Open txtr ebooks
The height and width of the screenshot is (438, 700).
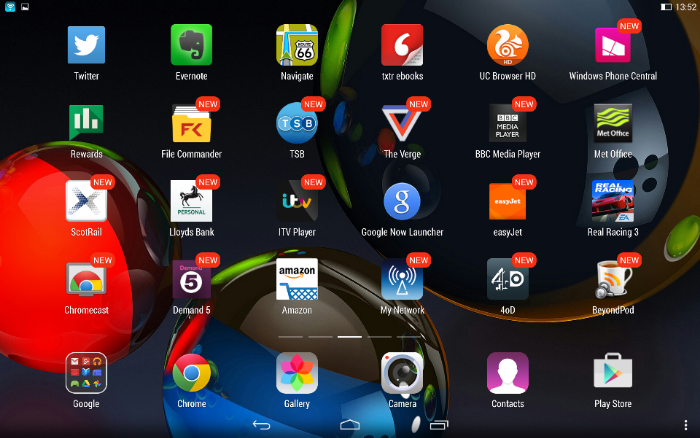tap(402, 45)
